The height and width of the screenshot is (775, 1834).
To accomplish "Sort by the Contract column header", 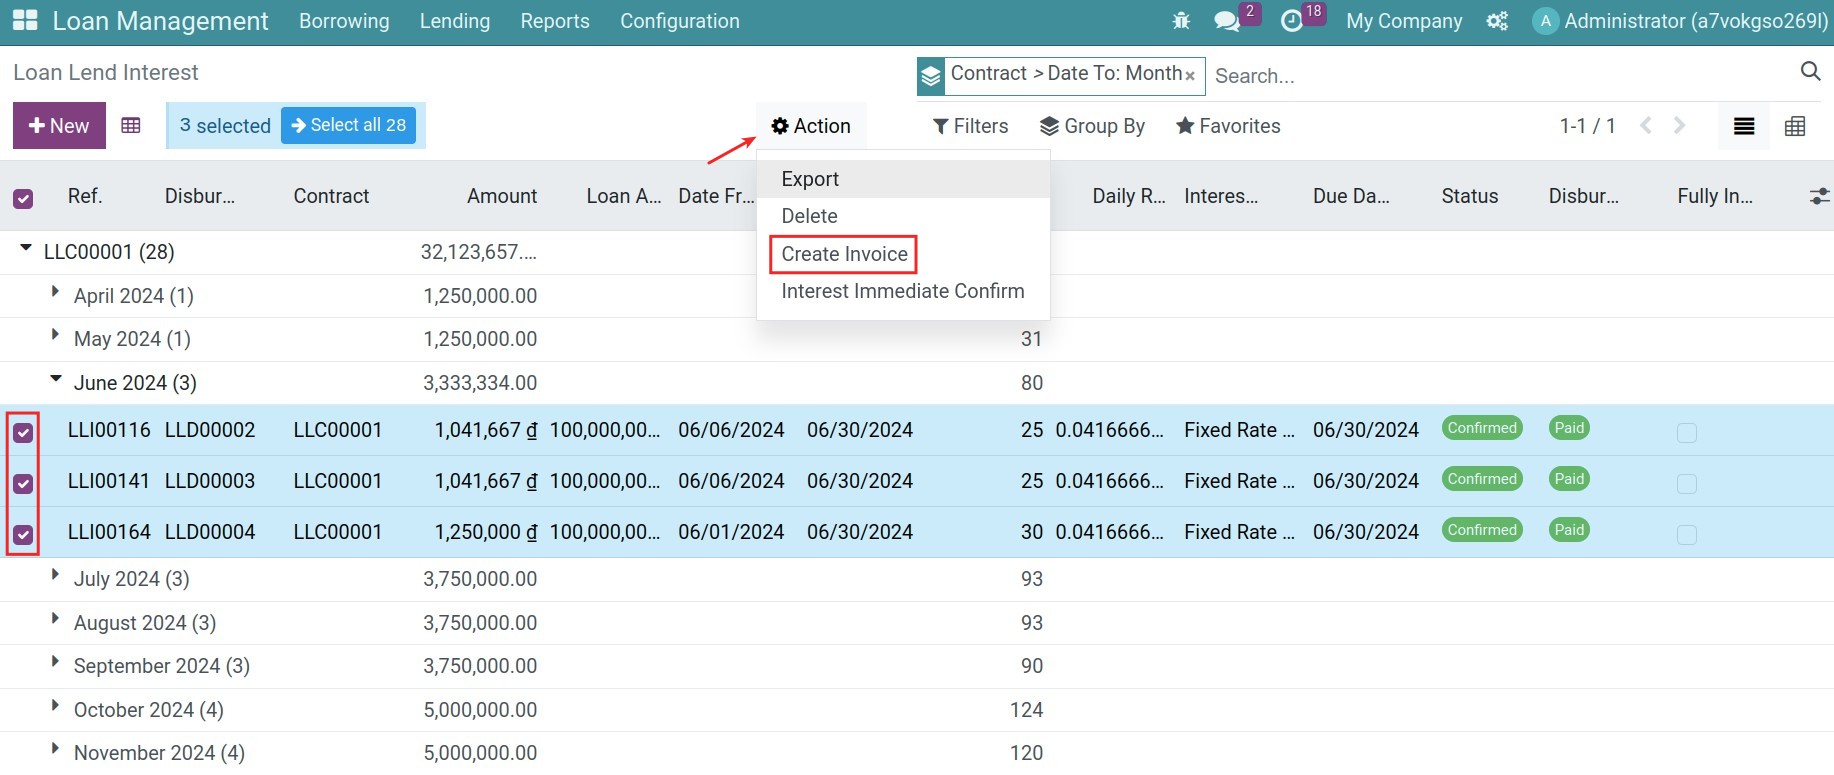I will pyautogui.click(x=331, y=196).
